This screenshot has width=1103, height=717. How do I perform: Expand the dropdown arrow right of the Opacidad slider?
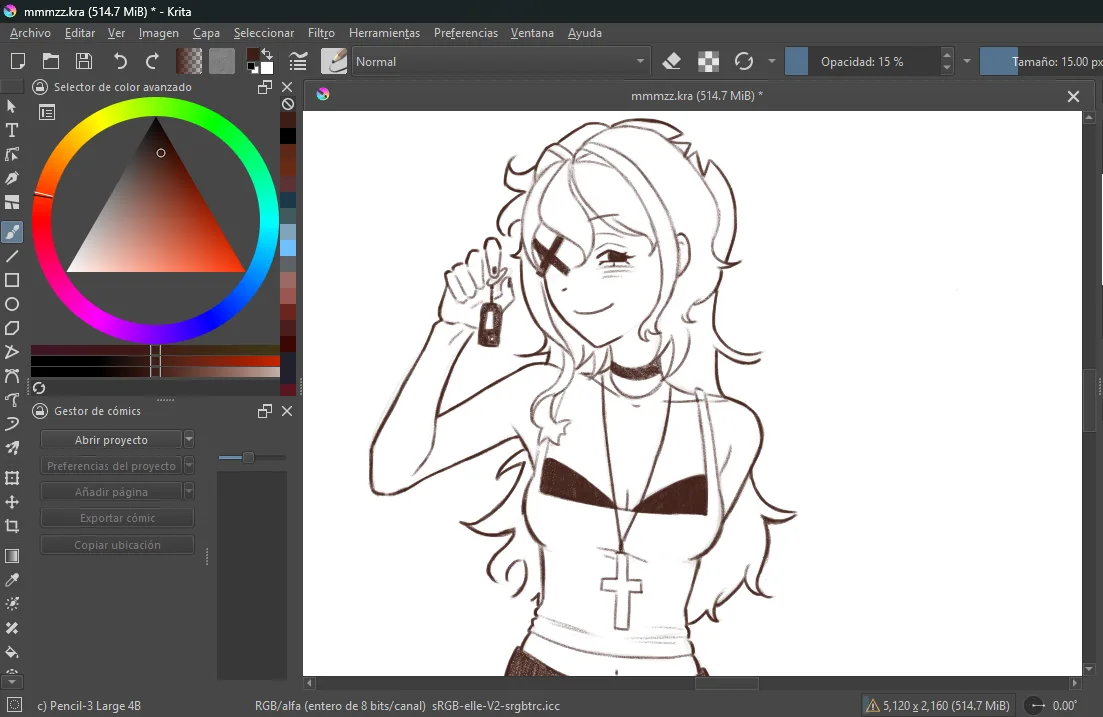967,61
